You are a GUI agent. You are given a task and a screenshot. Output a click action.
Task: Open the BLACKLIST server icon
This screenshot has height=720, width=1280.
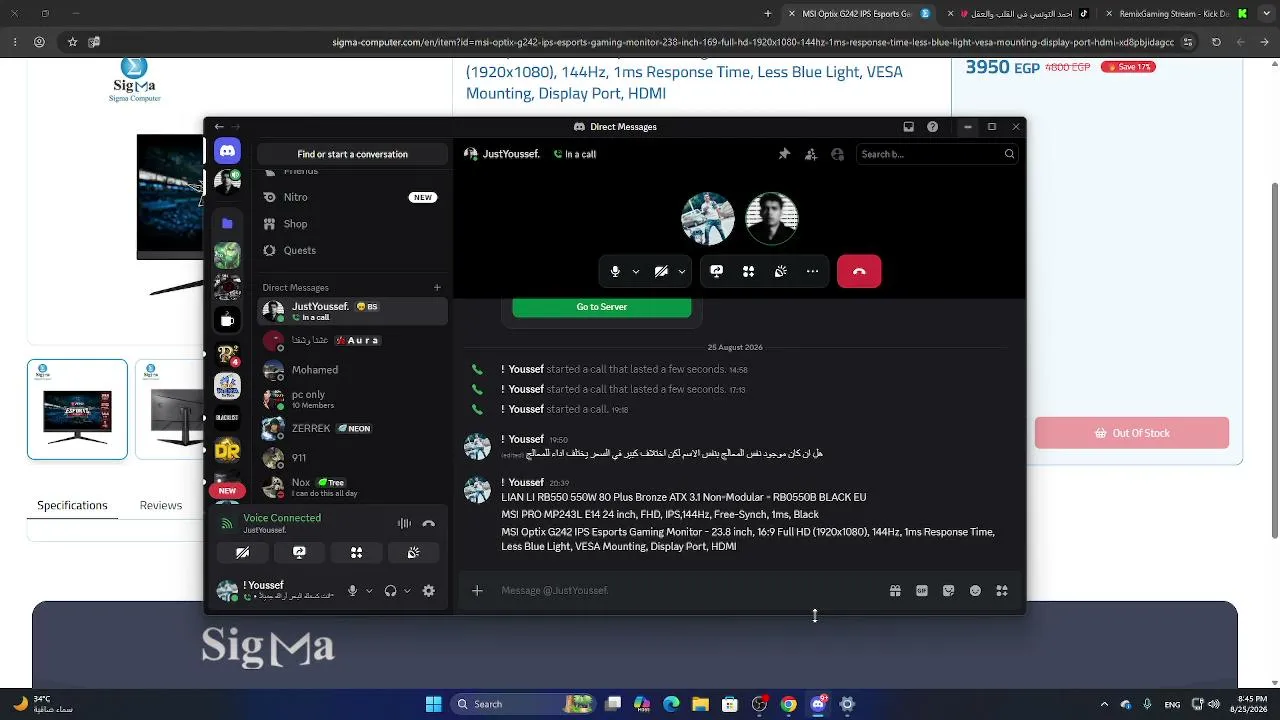coord(227,417)
